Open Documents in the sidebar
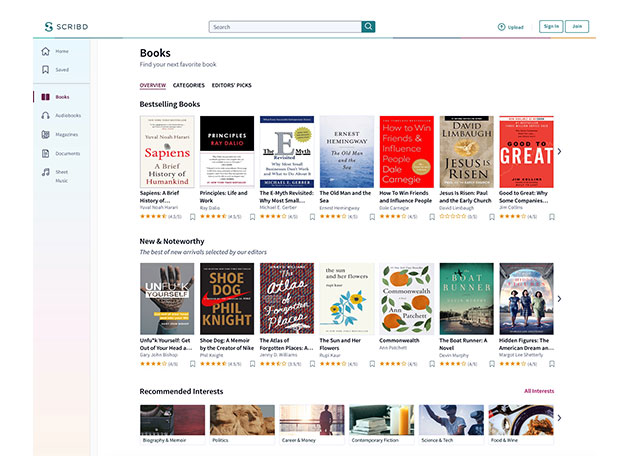This screenshot has height=473, width=630. (x=61, y=153)
